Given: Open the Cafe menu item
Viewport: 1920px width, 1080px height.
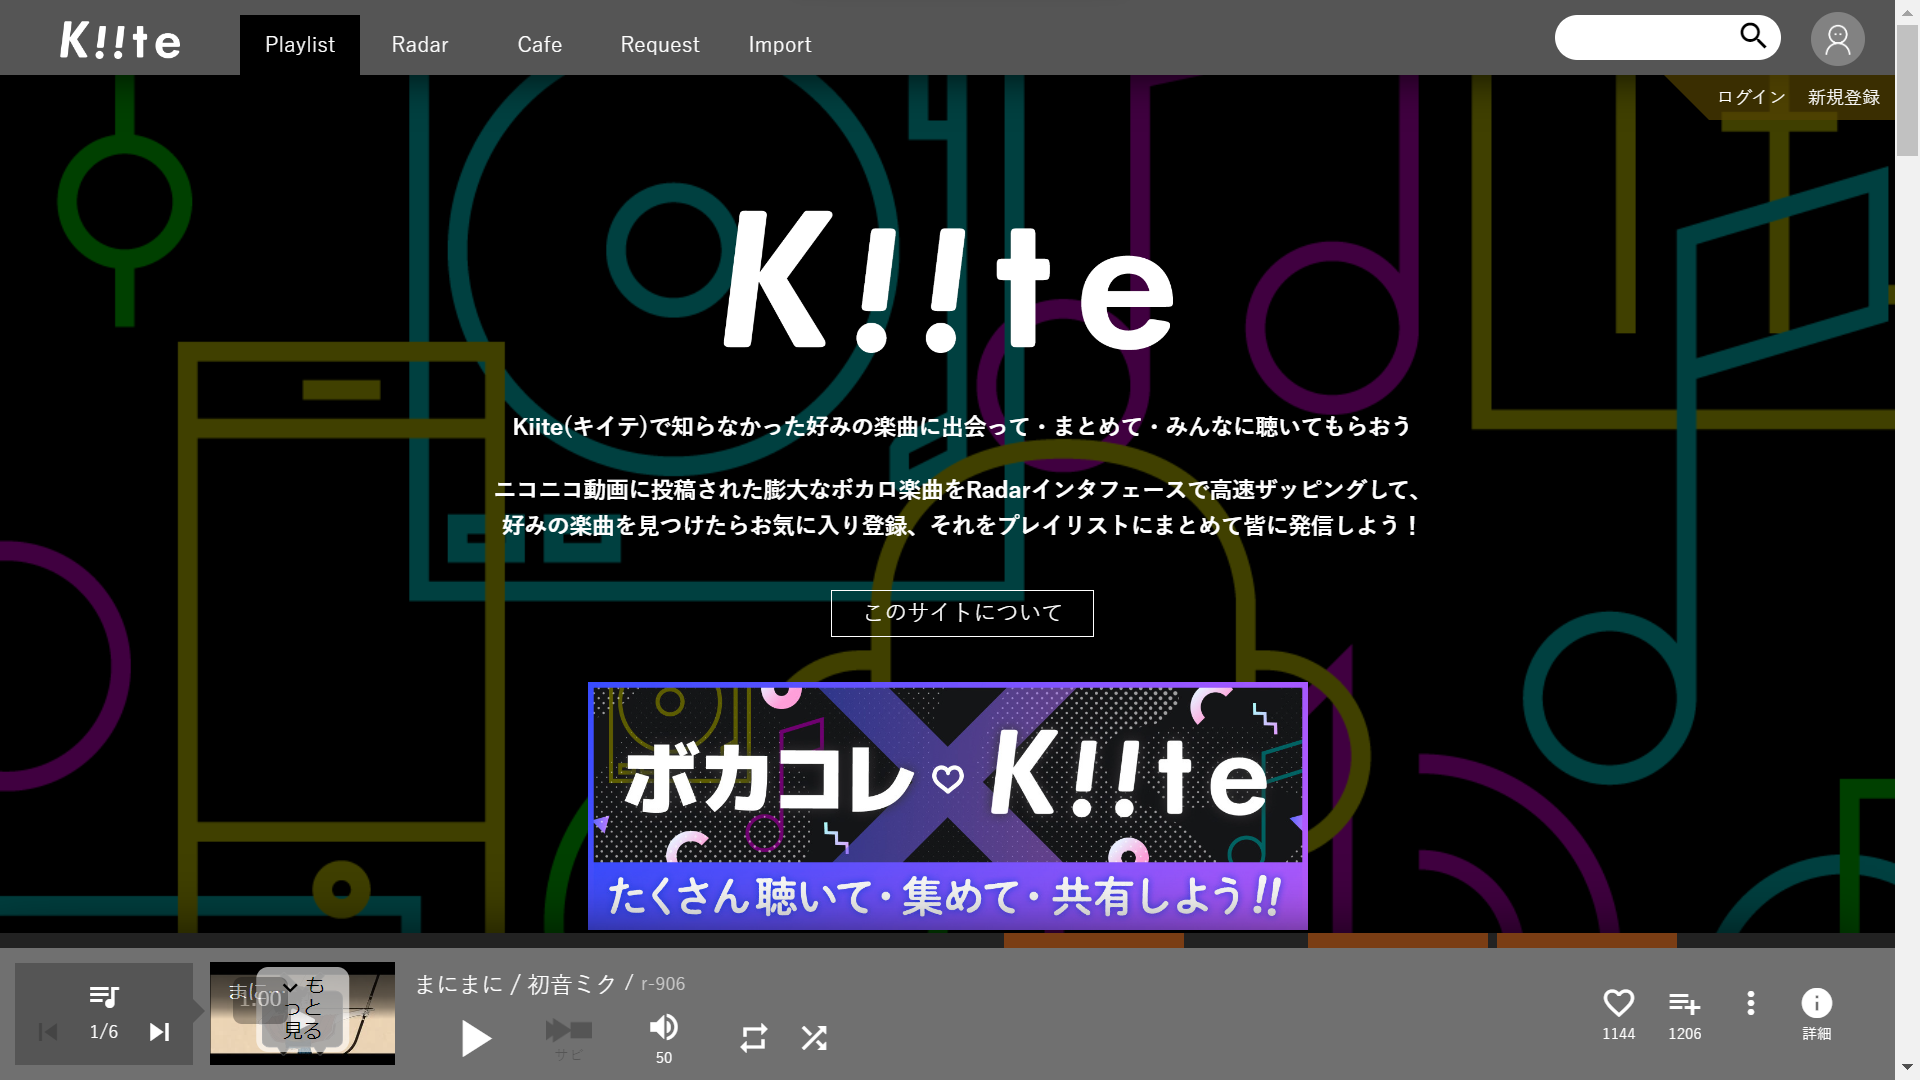Looking at the screenshot, I should [x=539, y=44].
